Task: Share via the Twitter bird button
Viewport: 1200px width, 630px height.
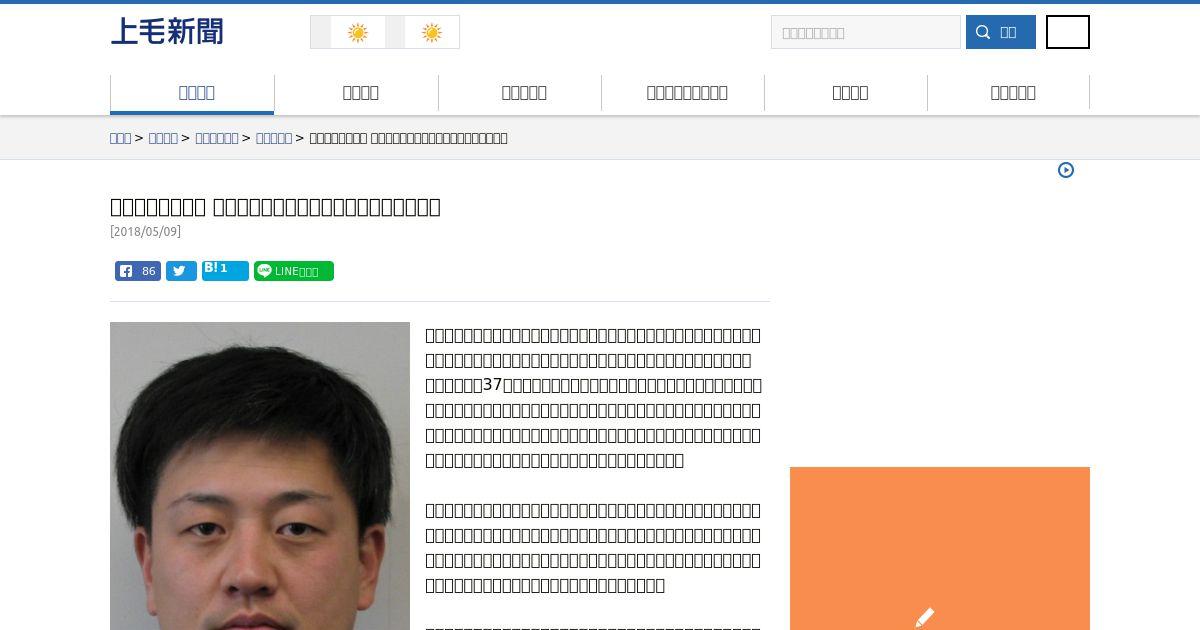Action: click(181, 271)
